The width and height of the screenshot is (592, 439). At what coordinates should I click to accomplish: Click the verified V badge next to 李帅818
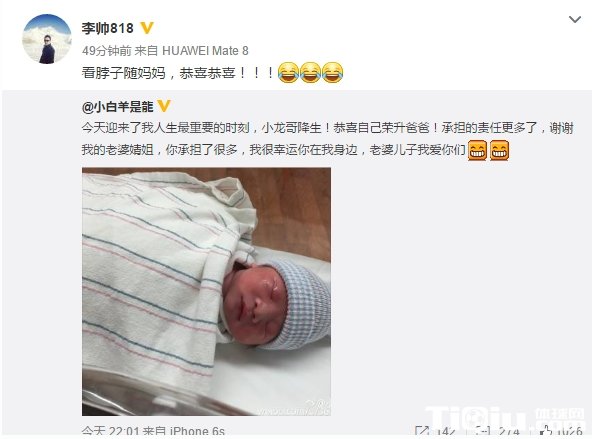(147, 28)
